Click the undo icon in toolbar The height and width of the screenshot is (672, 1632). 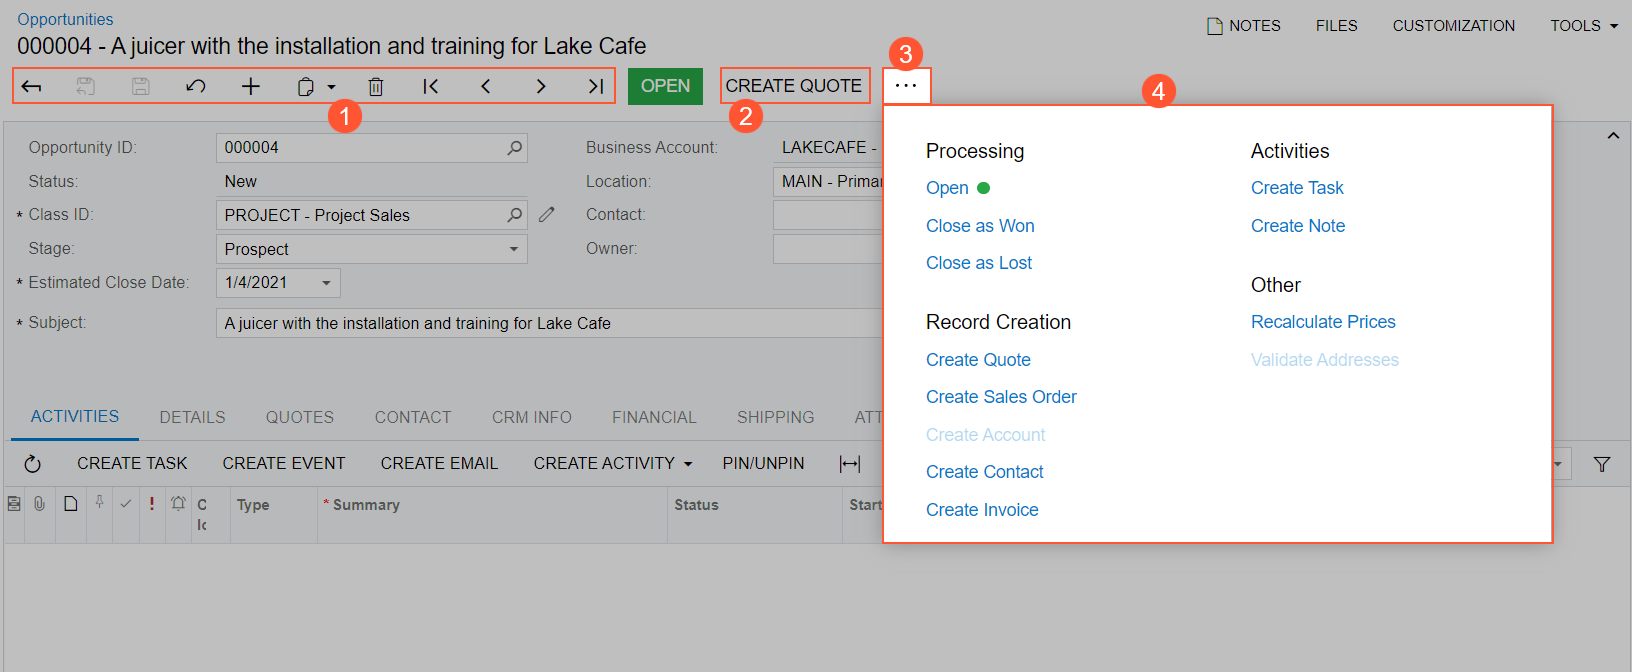tap(196, 87)
